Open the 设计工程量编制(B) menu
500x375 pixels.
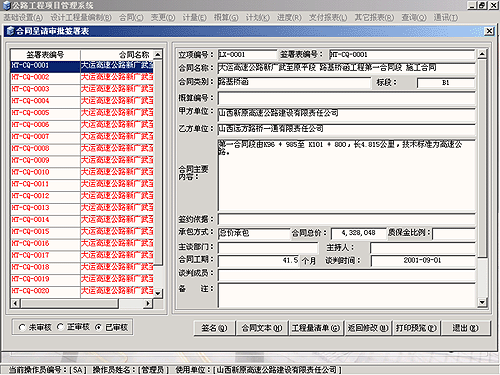[81, 17]
